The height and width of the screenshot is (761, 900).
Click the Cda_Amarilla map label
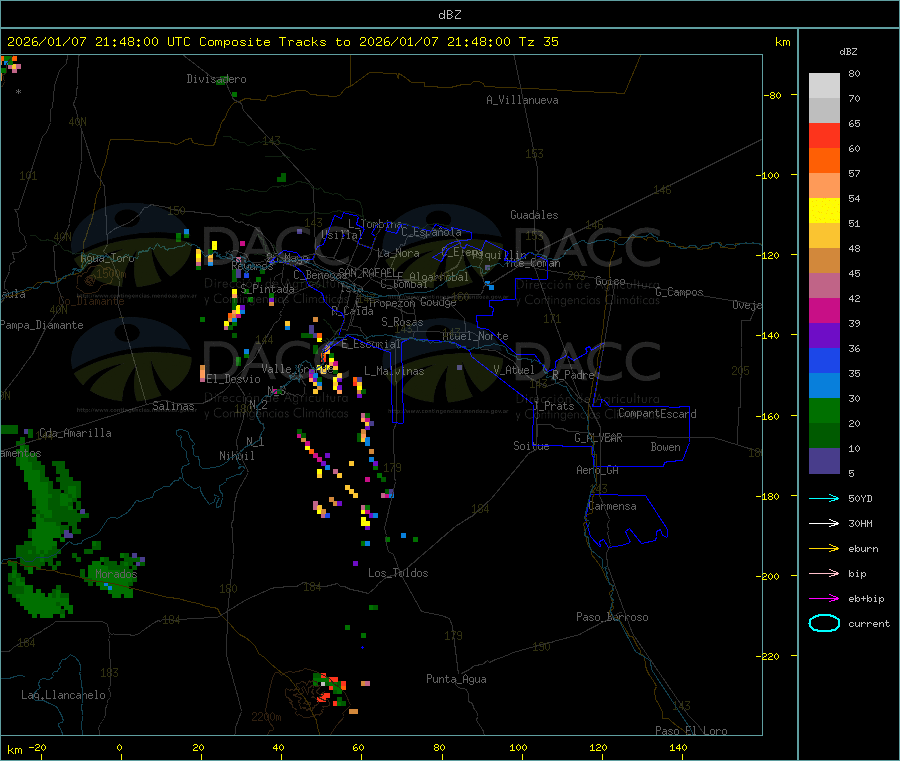75,433
